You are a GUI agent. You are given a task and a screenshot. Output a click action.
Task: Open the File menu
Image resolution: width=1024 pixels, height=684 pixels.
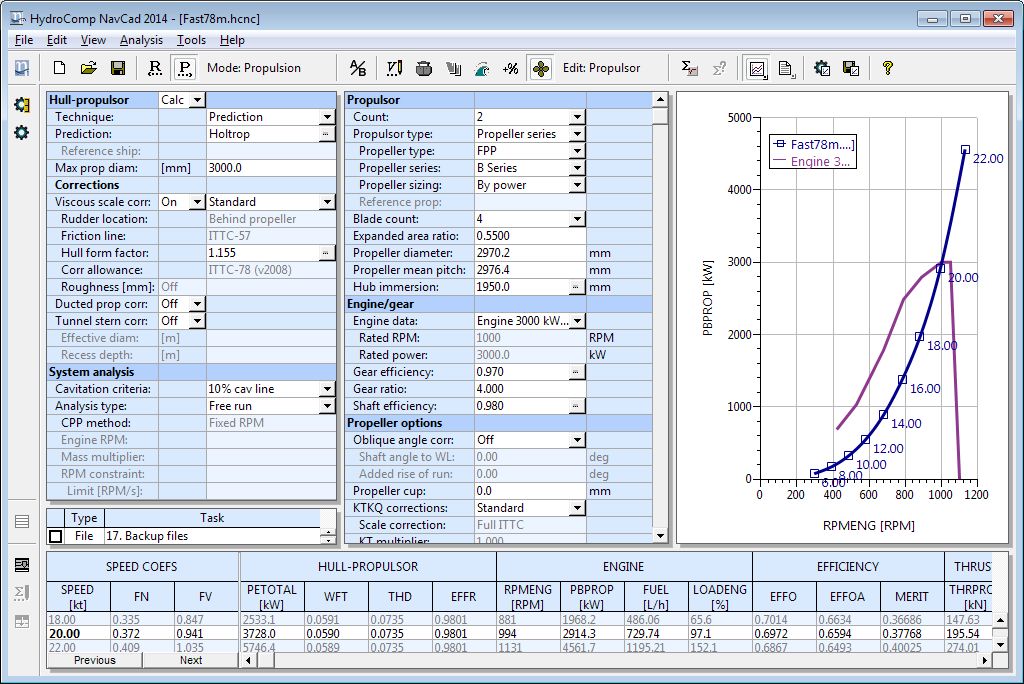[x=24, y=40]
